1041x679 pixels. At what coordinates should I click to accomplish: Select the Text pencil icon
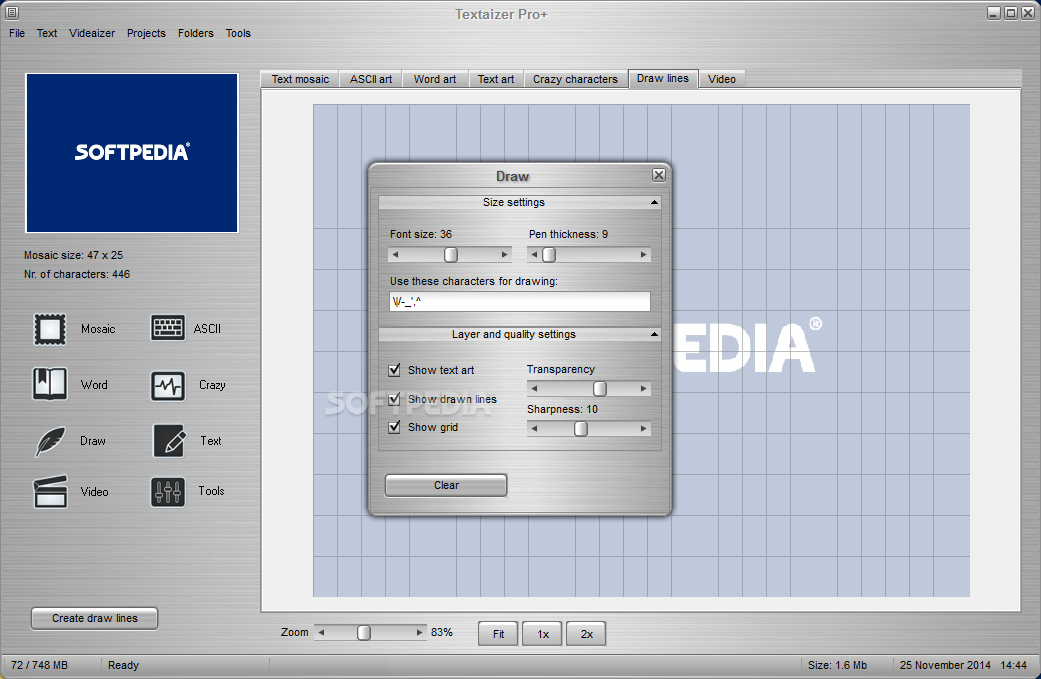pyautogui.click(x=169, y=441)
